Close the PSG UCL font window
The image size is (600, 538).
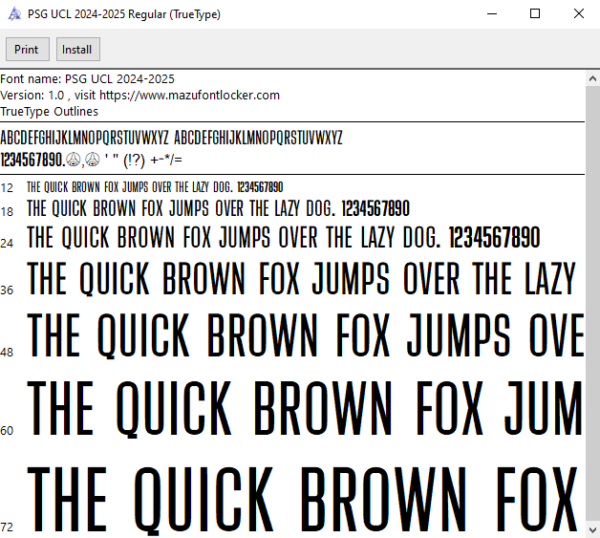tap(579, 14)
